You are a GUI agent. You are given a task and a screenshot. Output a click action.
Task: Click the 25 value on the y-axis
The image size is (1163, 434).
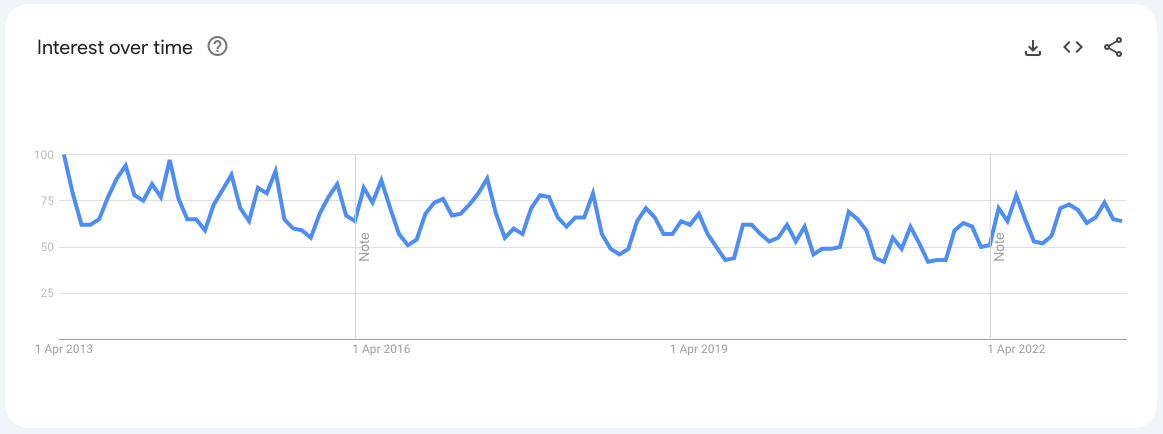(46, 293)
